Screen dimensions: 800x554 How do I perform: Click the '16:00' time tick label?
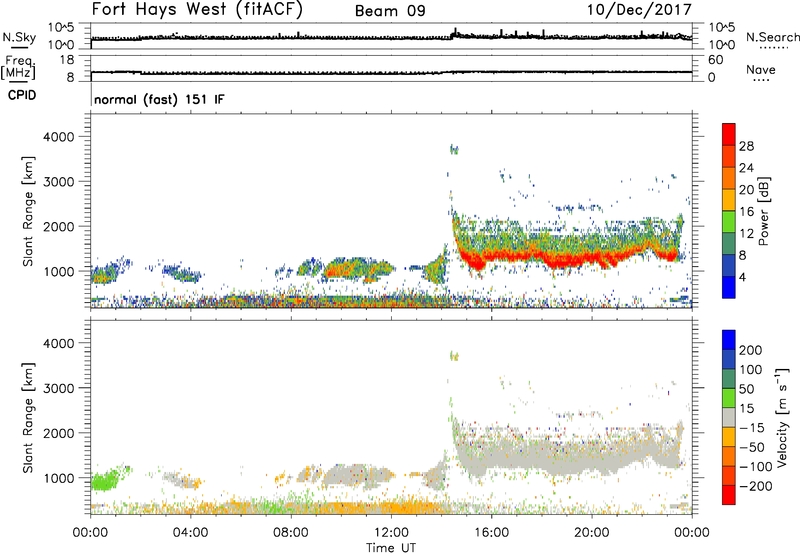click(491, 533)
